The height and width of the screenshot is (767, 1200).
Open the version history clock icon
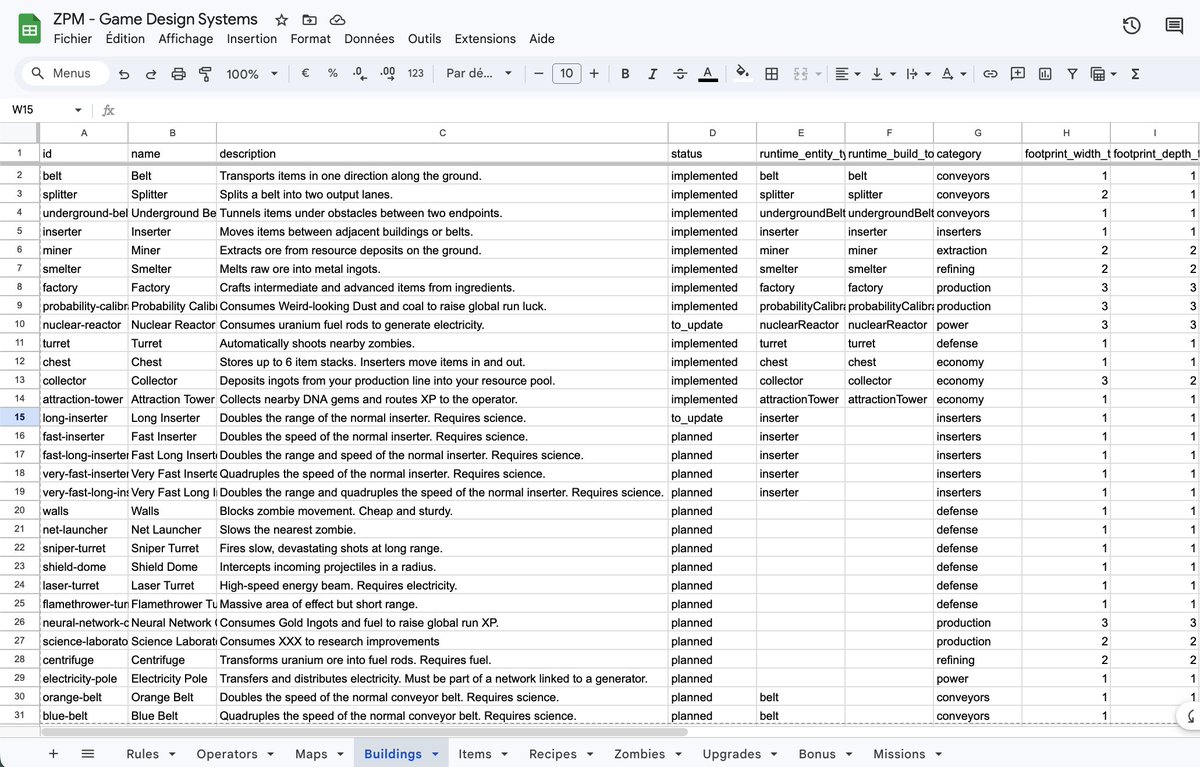click(1131, 26)
